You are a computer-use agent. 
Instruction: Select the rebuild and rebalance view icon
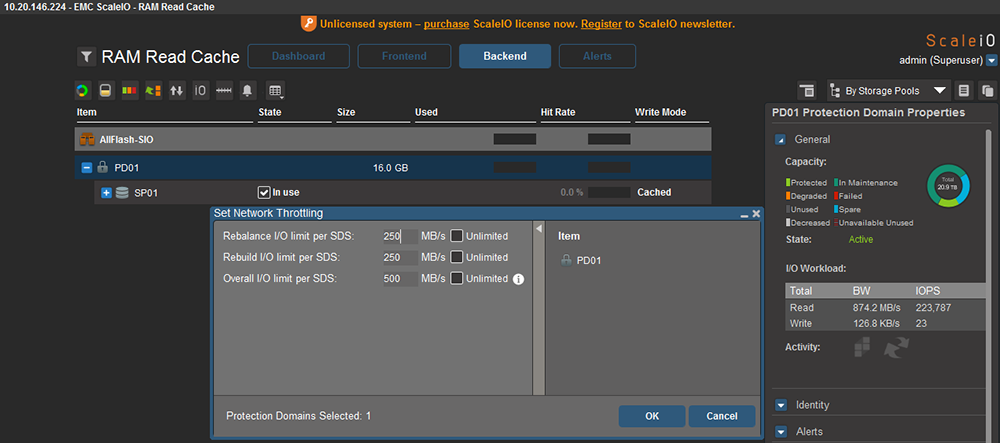(153, 91)
